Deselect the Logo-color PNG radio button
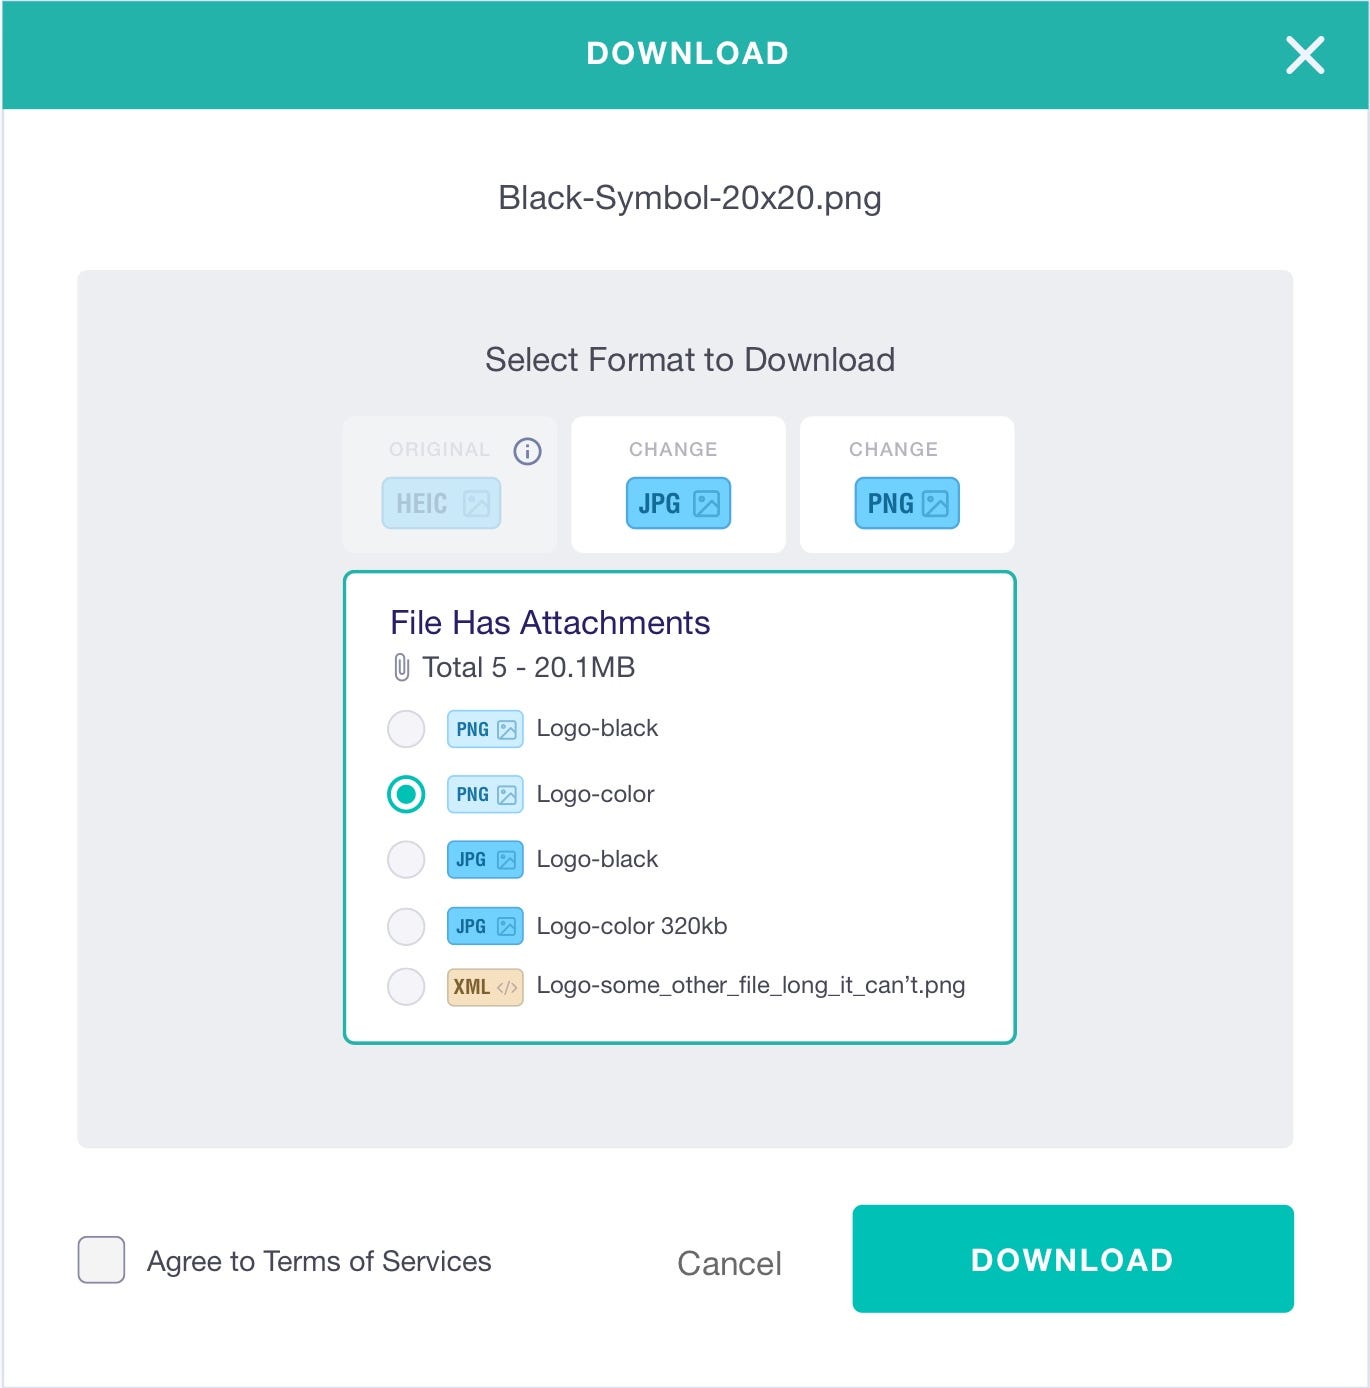The image size is (1370, 1388). [x=406, y=794]
